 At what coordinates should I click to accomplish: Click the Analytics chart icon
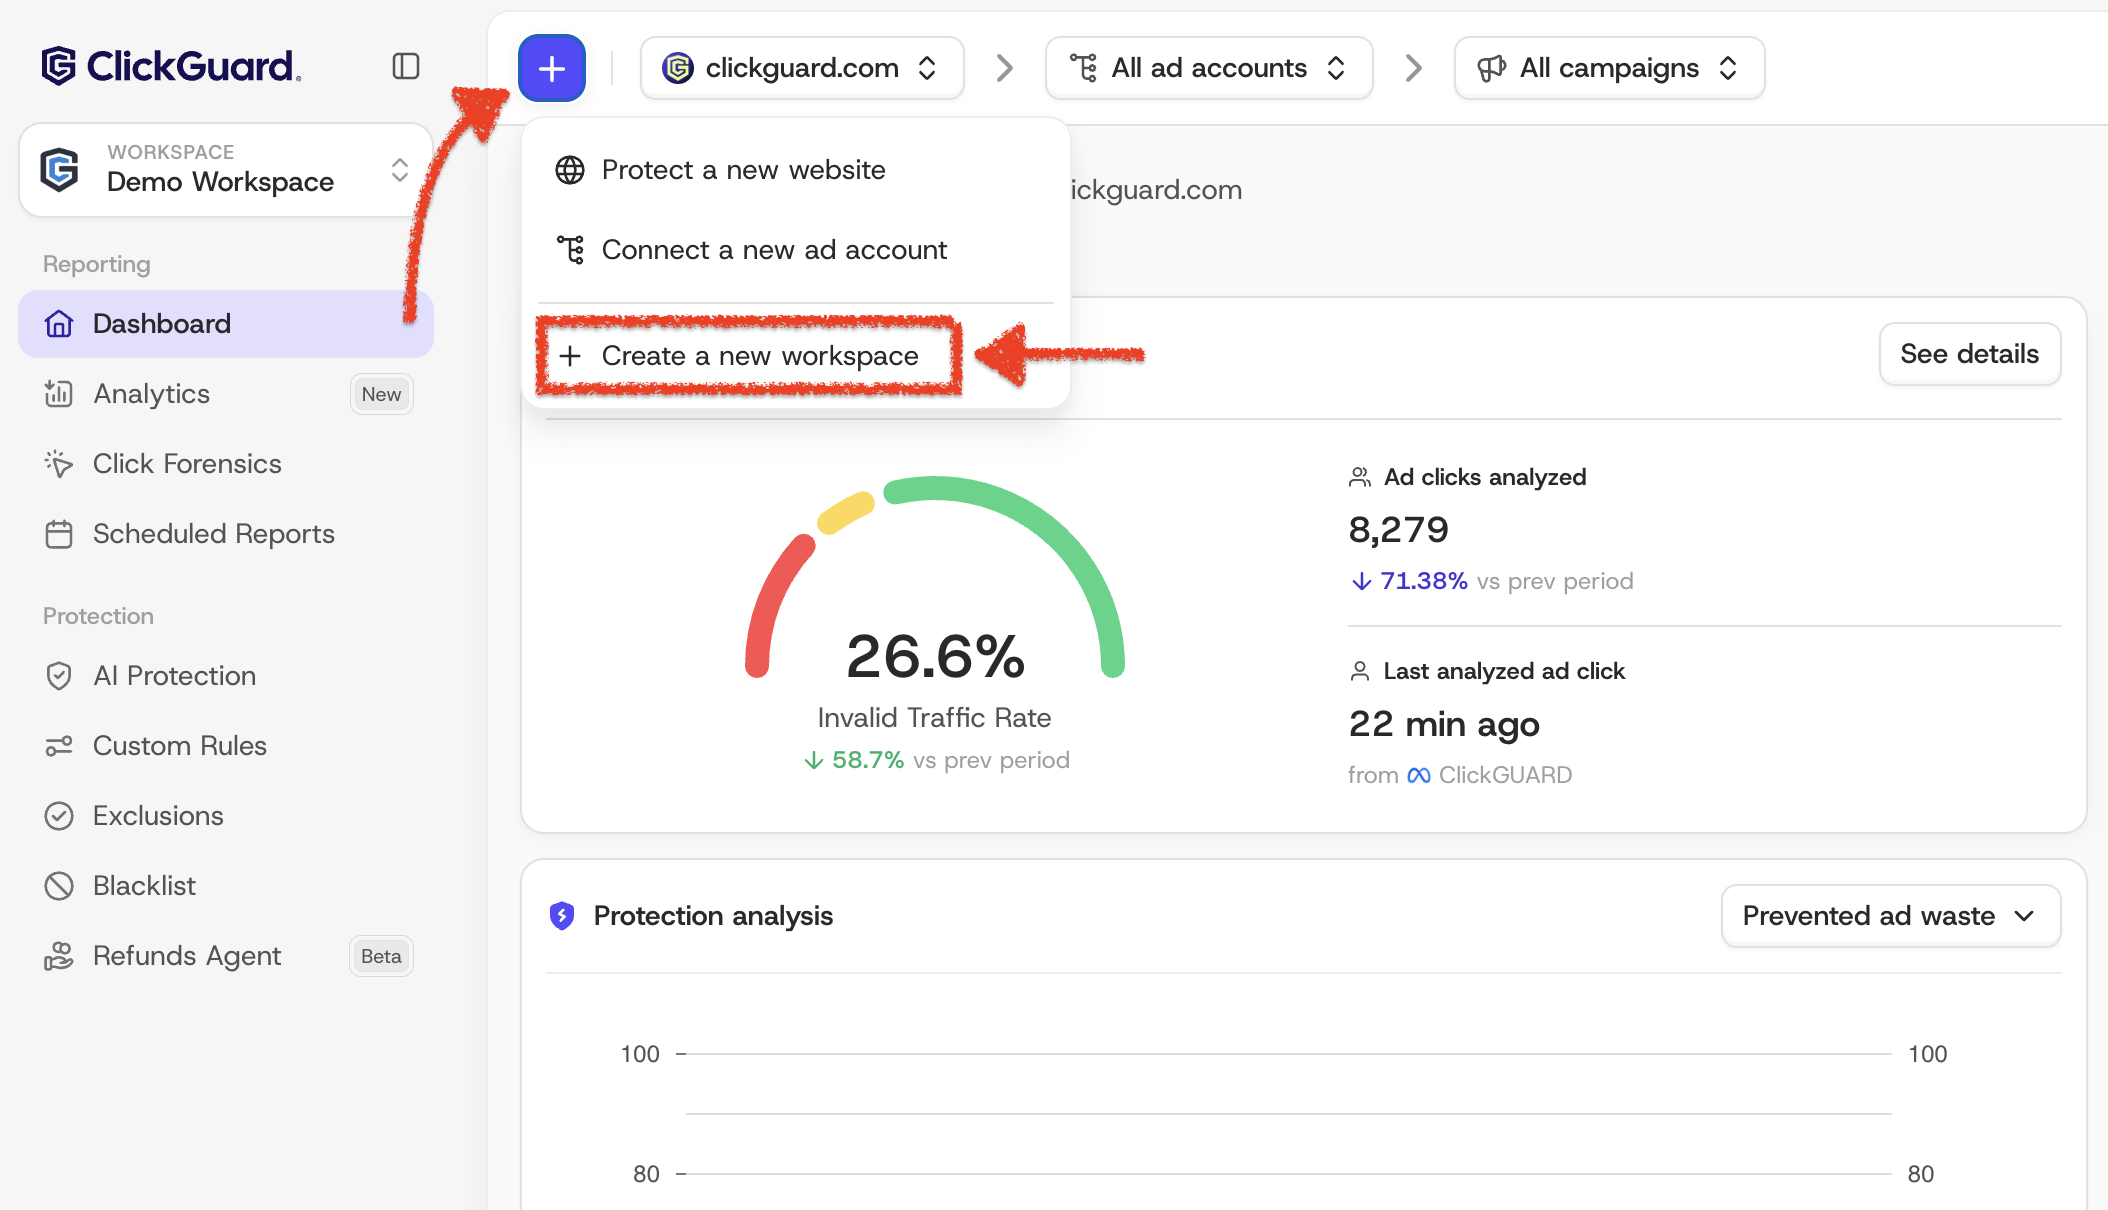point(59,394)
